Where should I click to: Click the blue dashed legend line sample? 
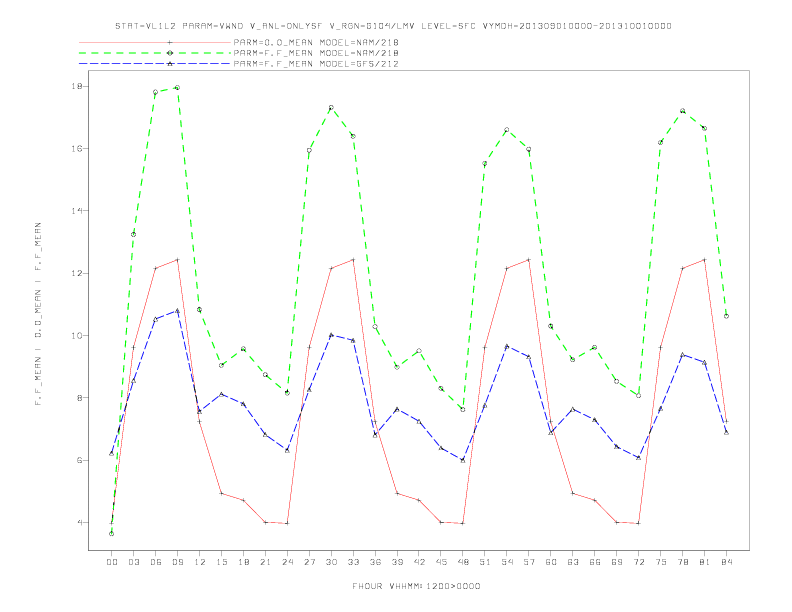pyautogui.click(x=155, y=64)
